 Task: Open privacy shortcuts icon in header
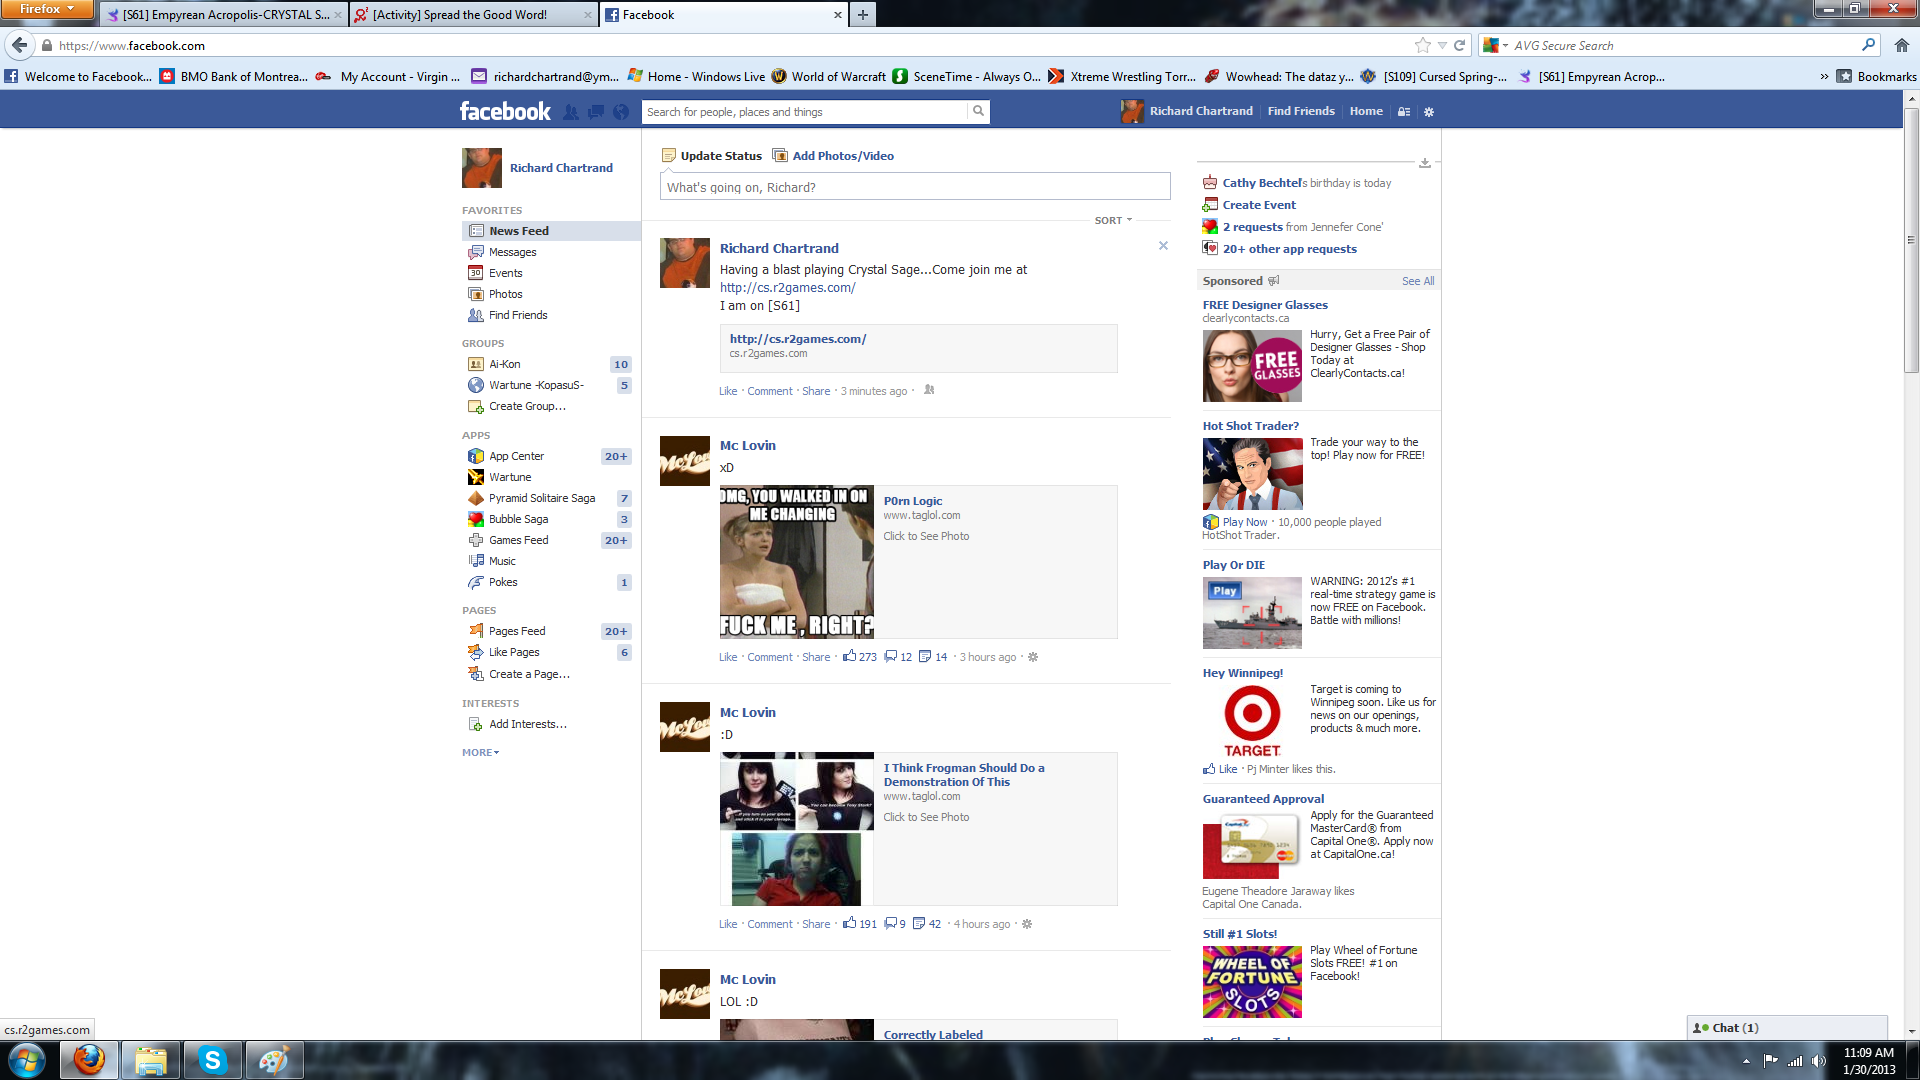pos(1404,112)
